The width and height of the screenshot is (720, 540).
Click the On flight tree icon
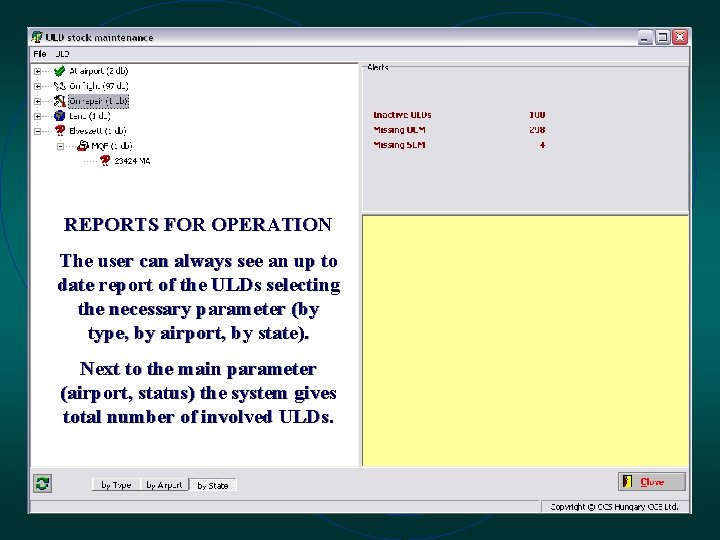(x=59, y=86)
